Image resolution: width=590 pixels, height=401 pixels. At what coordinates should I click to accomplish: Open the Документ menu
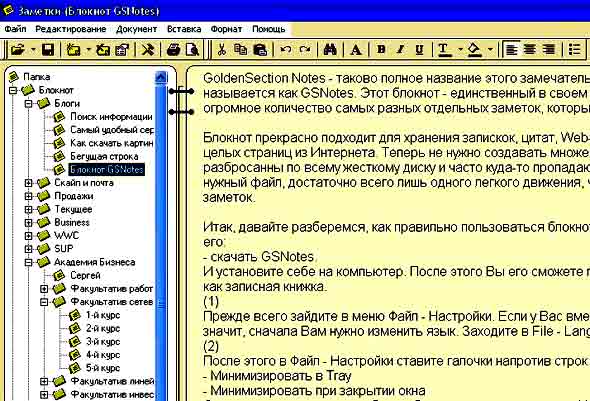coord(136,29)
